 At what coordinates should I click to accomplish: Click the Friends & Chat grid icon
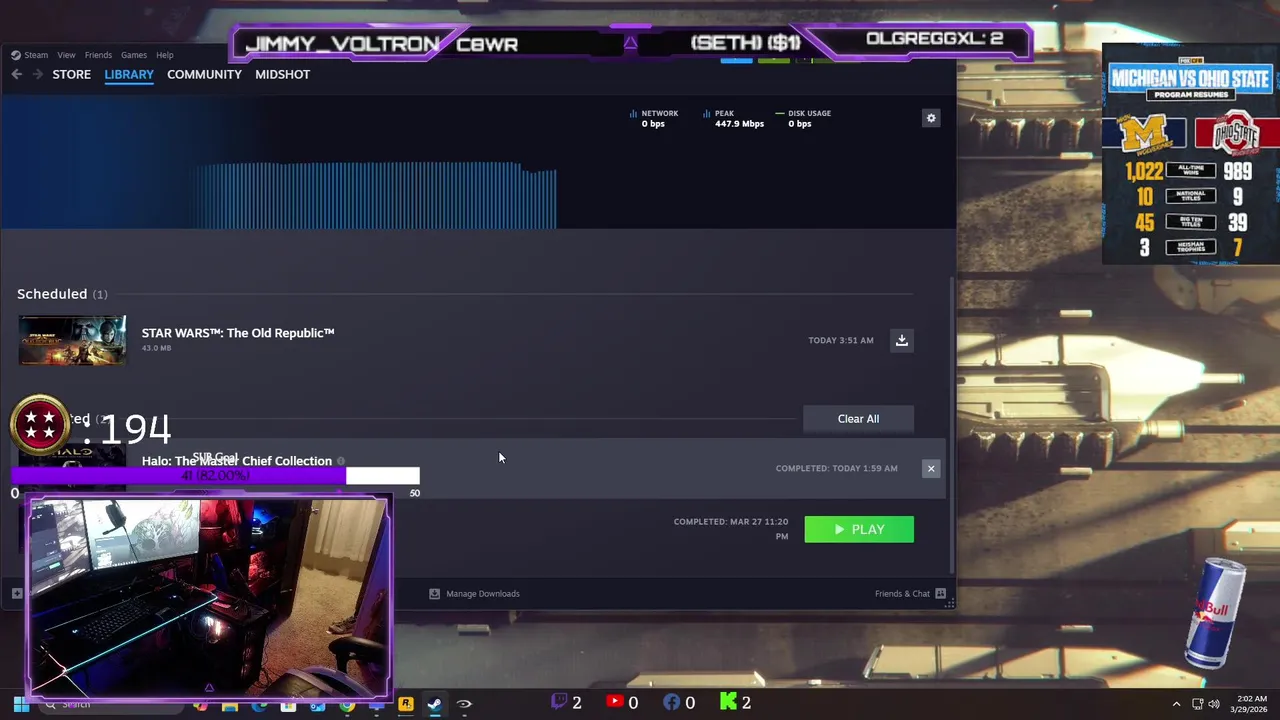941,594
